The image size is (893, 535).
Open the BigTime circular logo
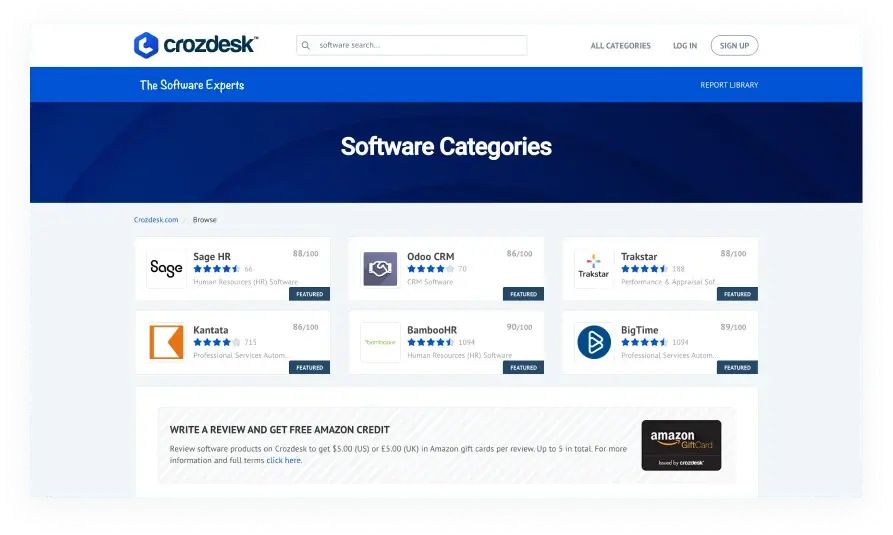(594, 342)
